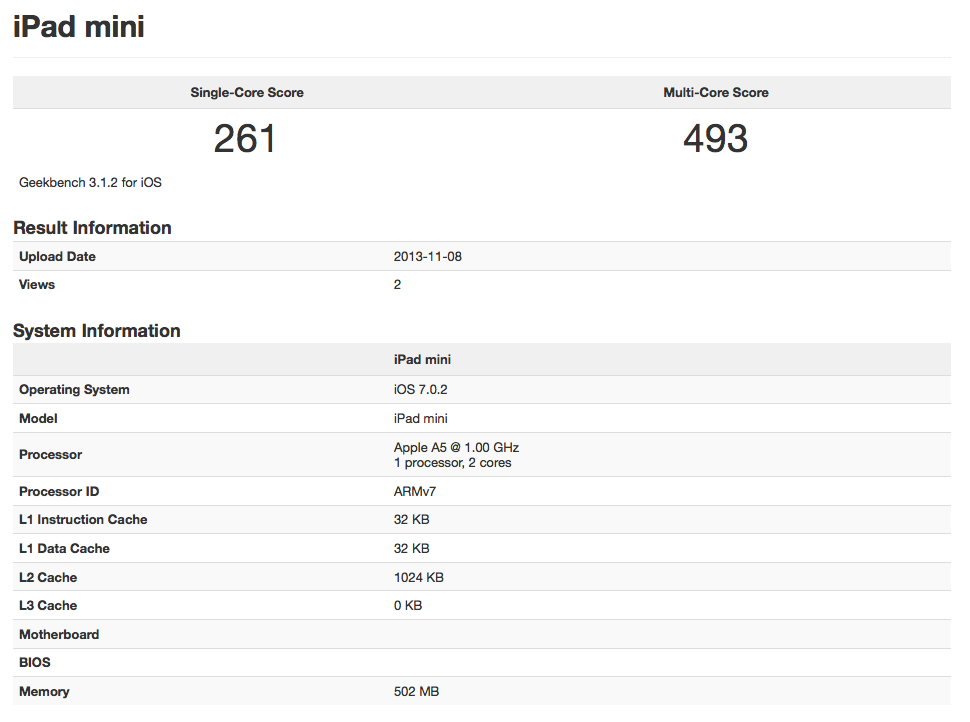
Task: Click the Memory value 502 MB
Action: pyautogui.click(x=416, y=691)
